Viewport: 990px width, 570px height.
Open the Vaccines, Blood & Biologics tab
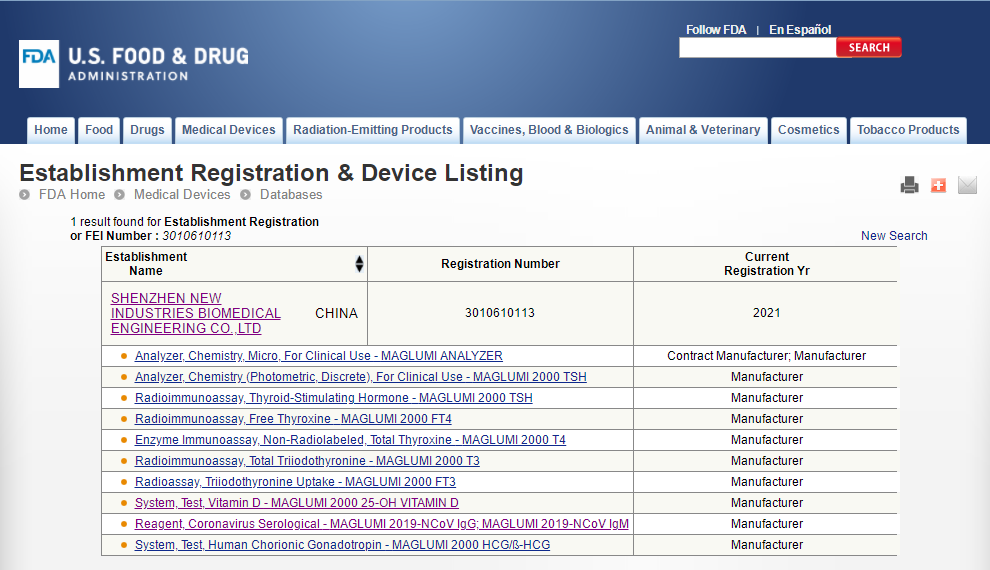coord(549,130)
